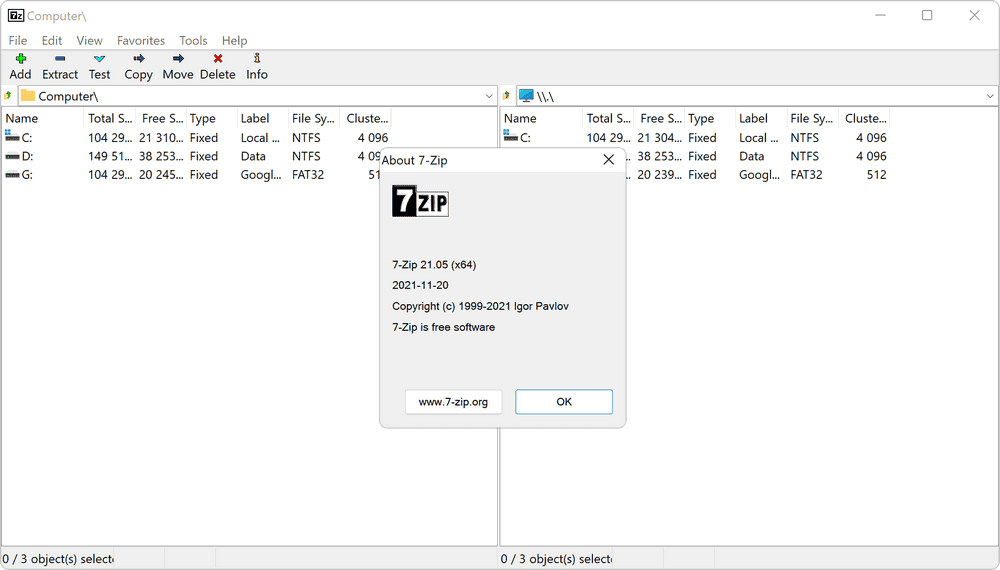
Task: Click the 7-ZIP logo in About dialog
Action: tap(420, 201)
